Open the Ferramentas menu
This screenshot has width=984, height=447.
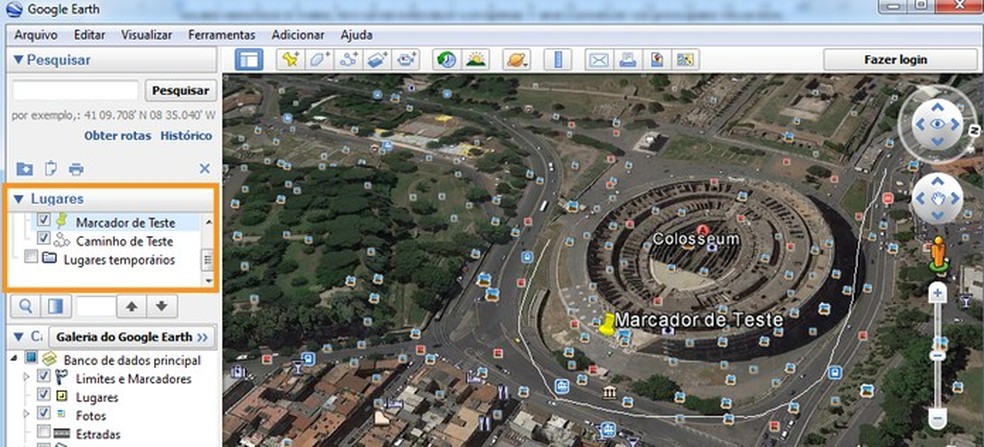click(x=222, y=35)
